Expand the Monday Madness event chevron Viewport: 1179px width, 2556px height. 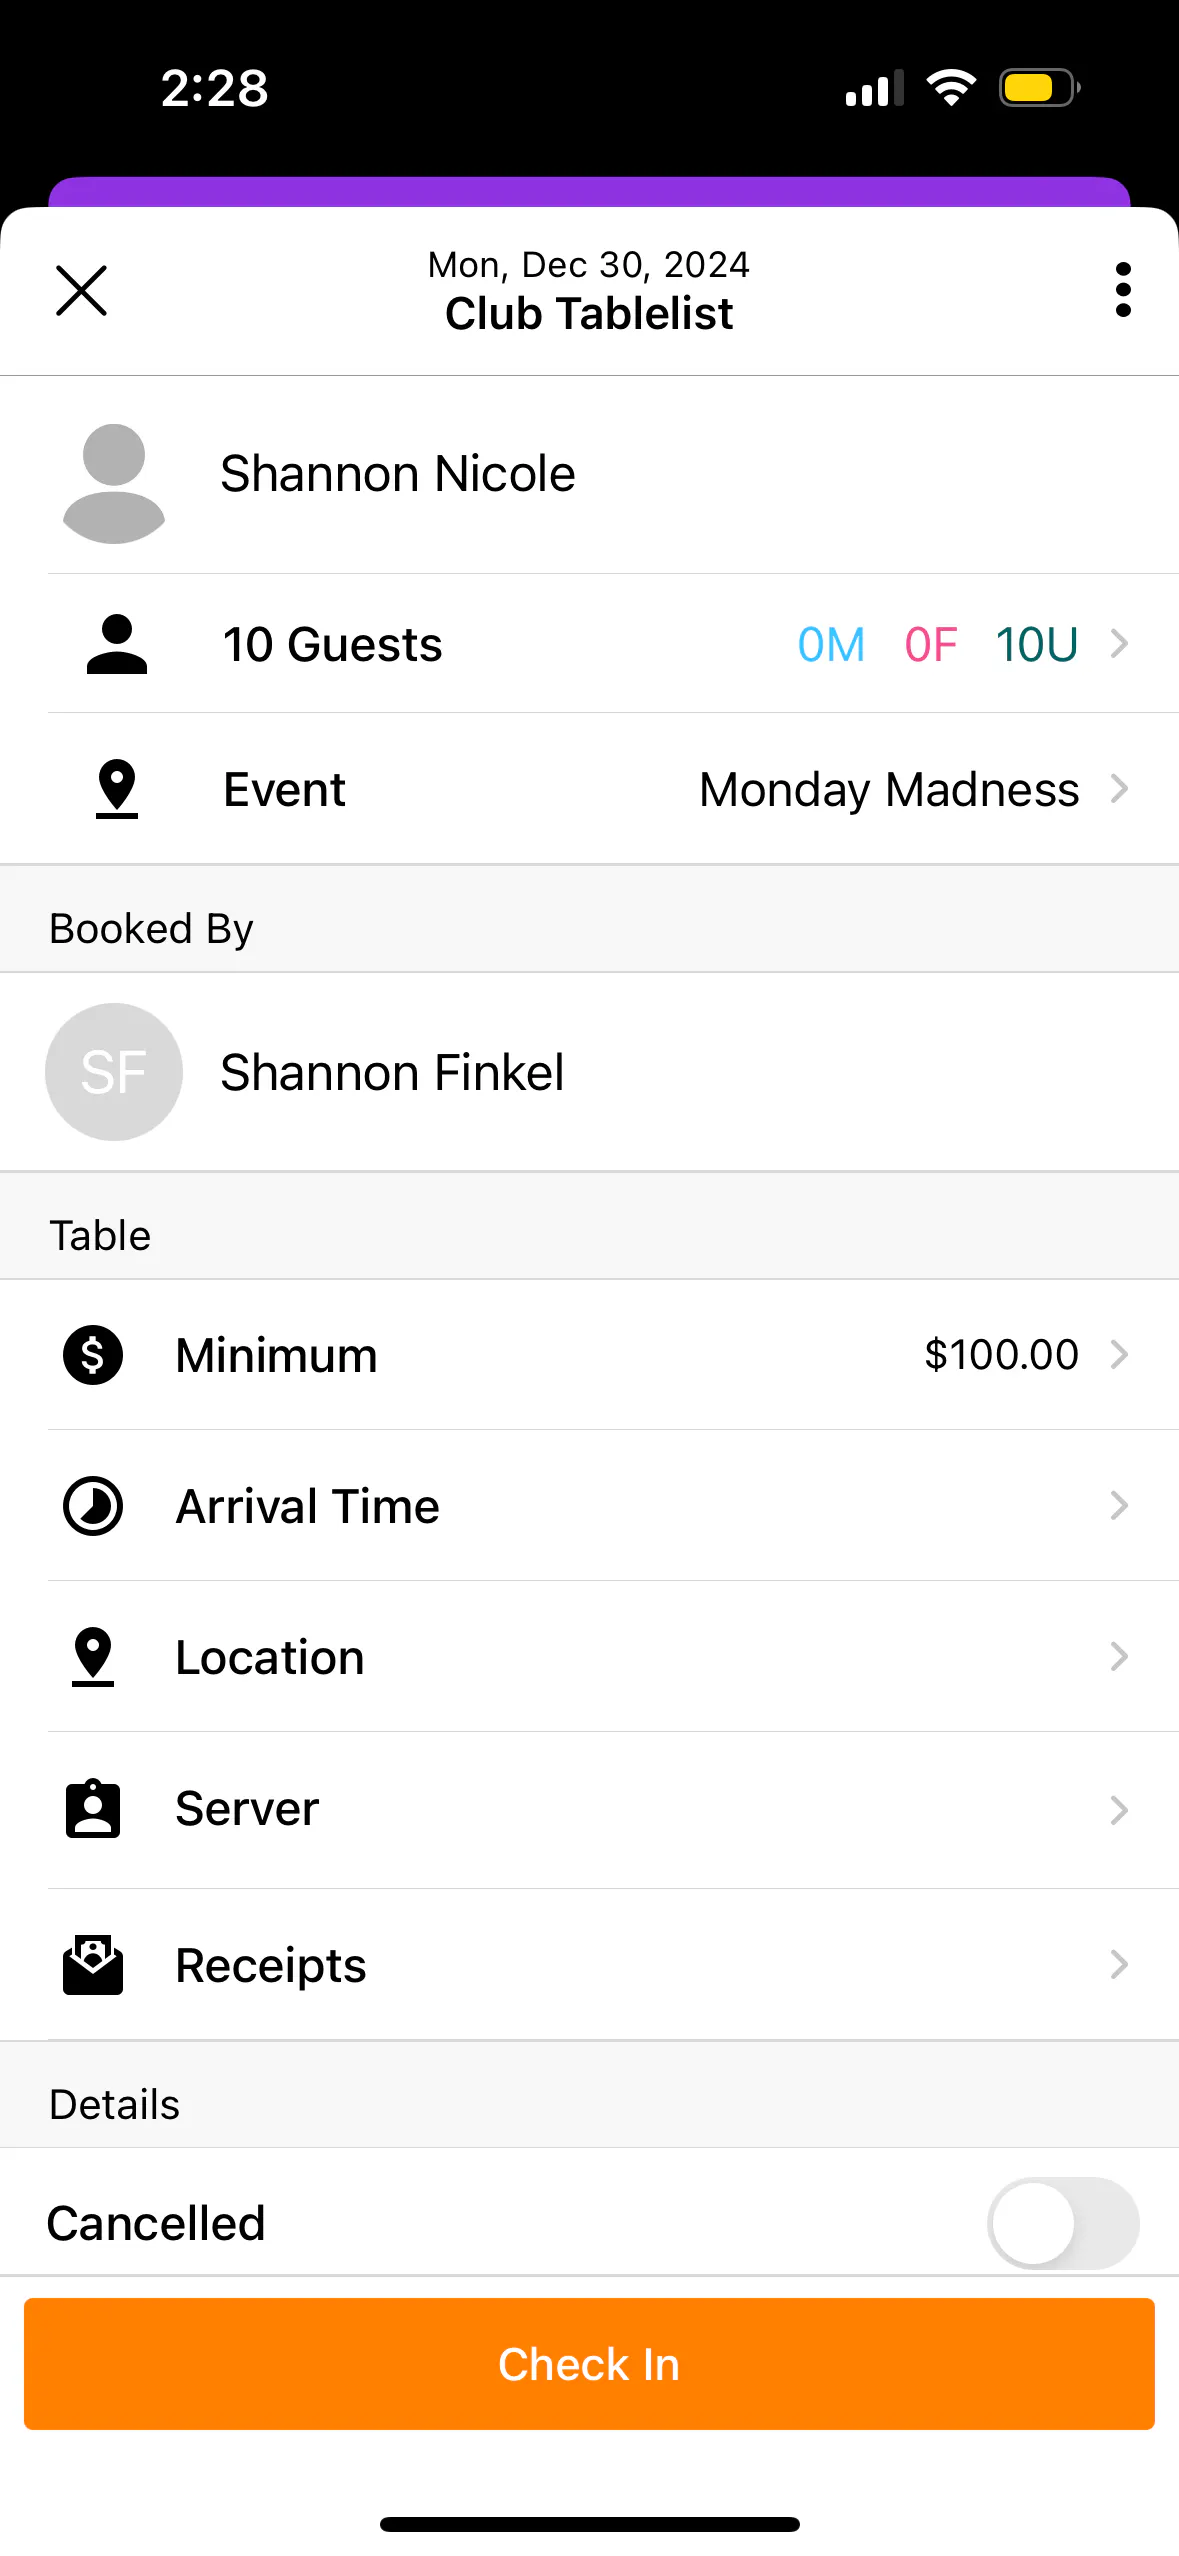[1119, 789]
